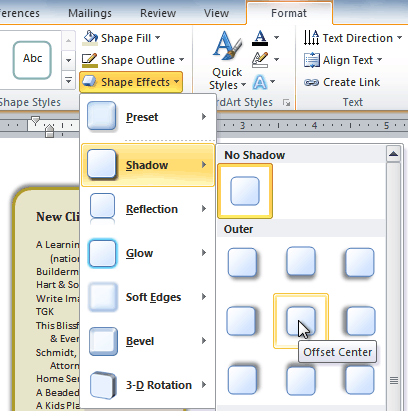Click the Text Fill letter A icon
This screenshot has height=411, width=408.
click(260, 38)
